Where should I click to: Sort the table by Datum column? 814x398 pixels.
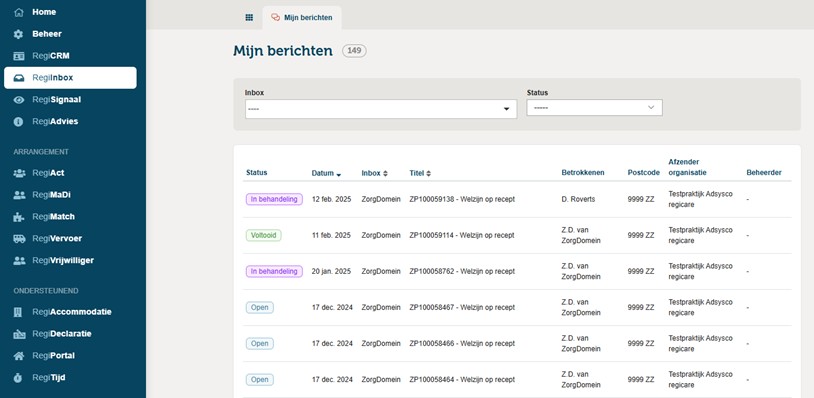click(326, 173)
